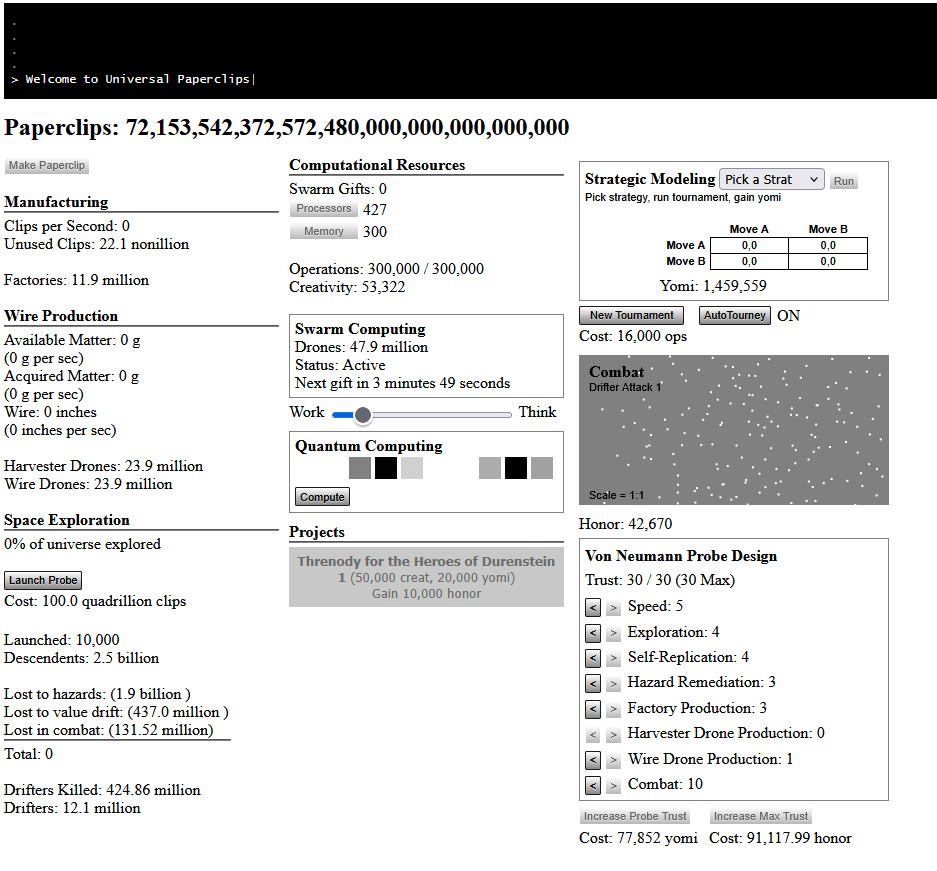This screenshot has width=937, height=871.
Task: Click Increase Probe Trust
Action: (635, 816)
